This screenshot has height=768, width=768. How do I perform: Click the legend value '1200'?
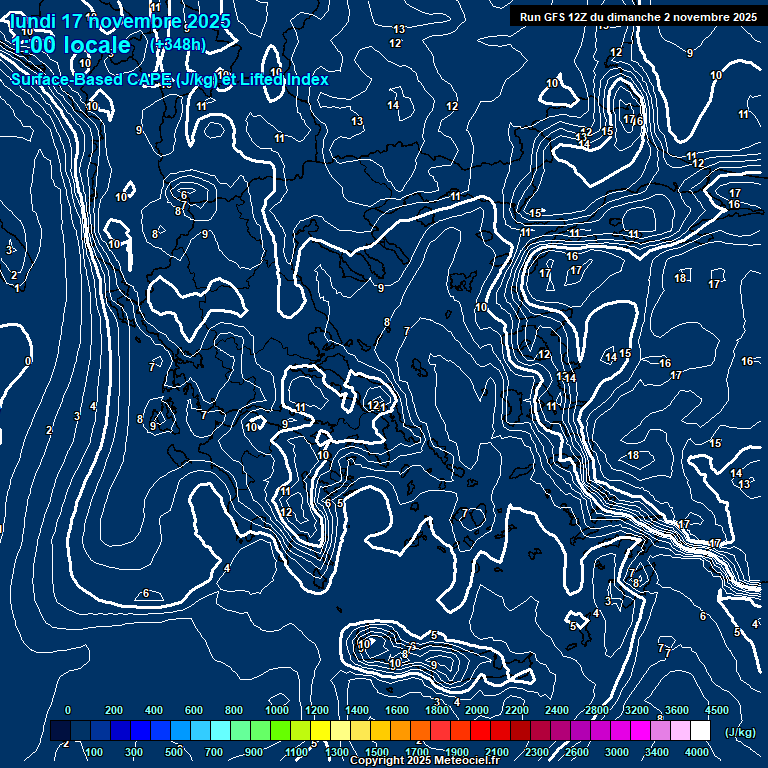pyautogui.click(x=317, y=710)
